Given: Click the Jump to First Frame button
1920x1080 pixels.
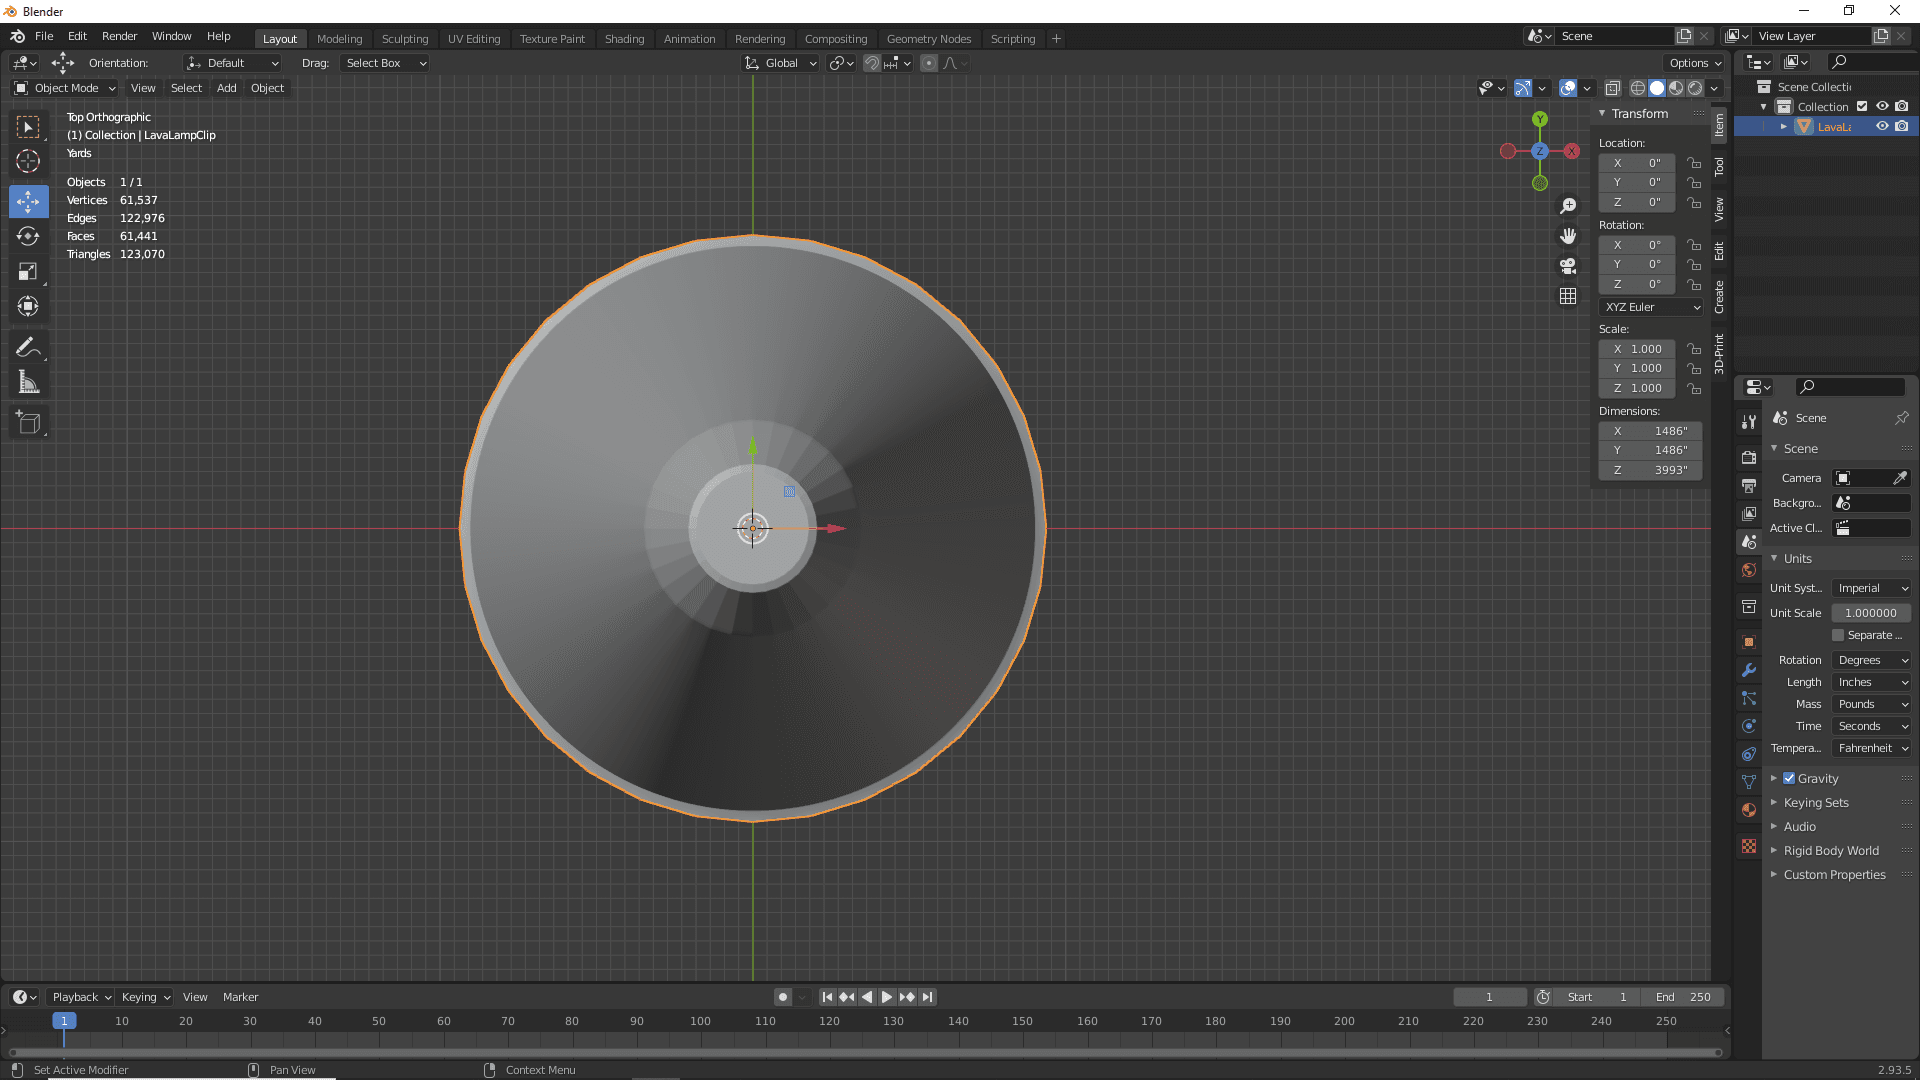Looking at the screenshot, I should [828, 997].
